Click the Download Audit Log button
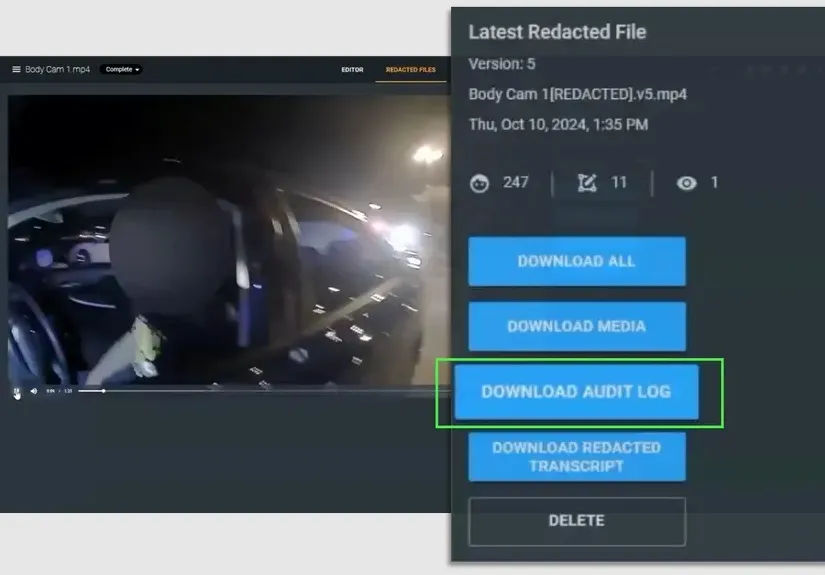Screen dimensions: 825x575 click(576, 392)
